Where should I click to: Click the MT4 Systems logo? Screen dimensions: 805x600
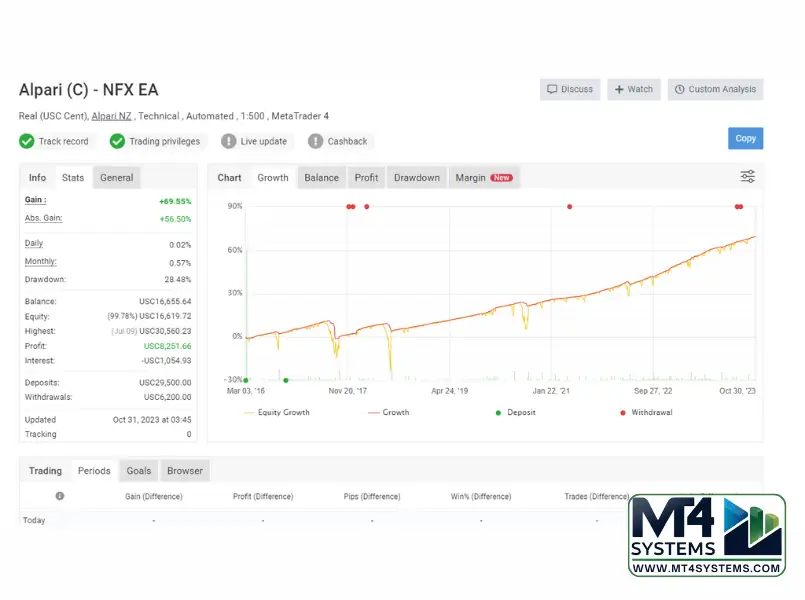[x=707, y=535]
